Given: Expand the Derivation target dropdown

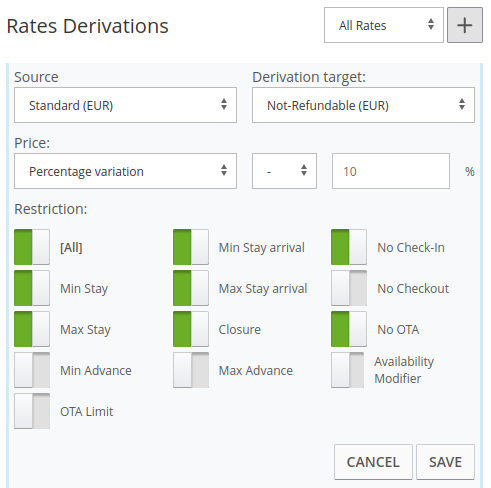Looking at the screenshot, I should tap(363, 105).
